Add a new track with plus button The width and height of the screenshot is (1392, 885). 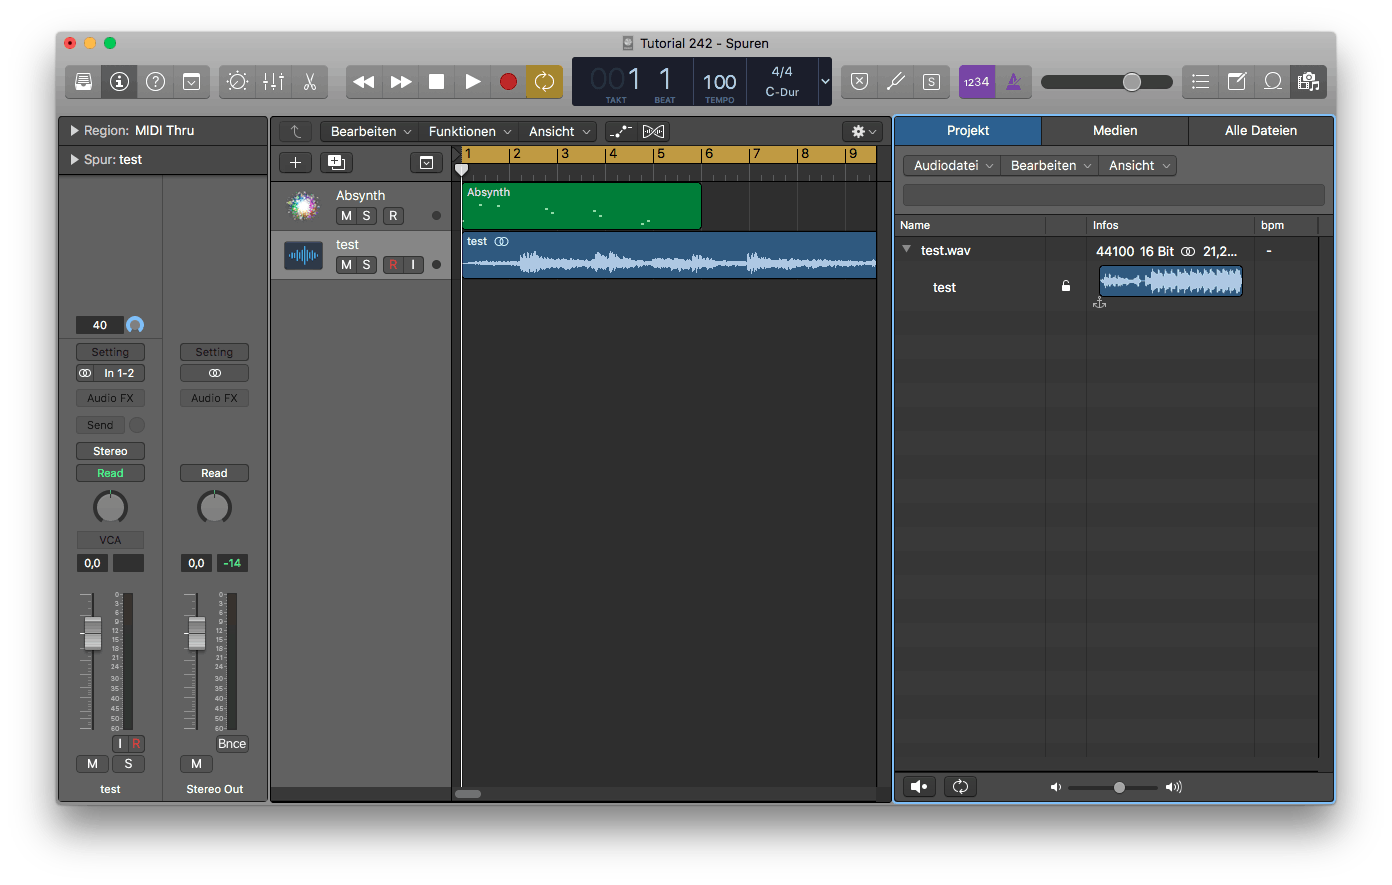click(x=295, y=163)
